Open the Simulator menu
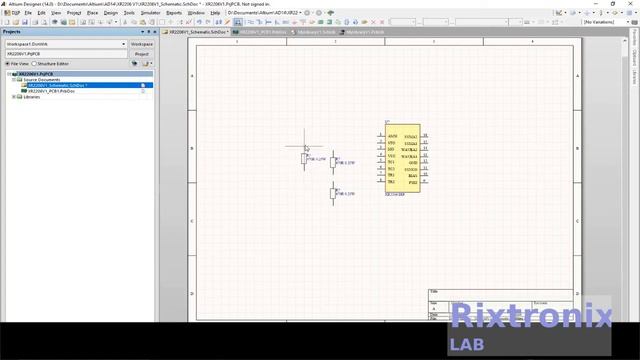The image size is (640, 360). tap(150, 13)
